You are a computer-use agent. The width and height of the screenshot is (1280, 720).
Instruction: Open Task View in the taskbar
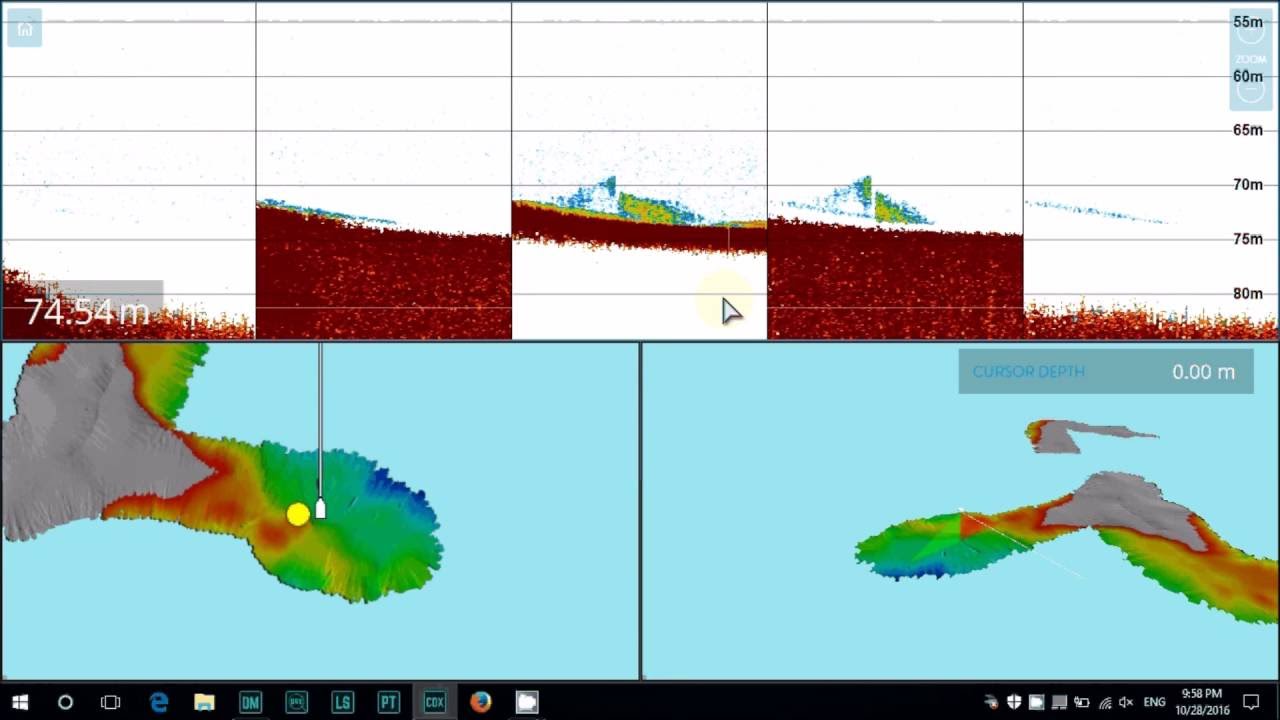click(111, 702)
